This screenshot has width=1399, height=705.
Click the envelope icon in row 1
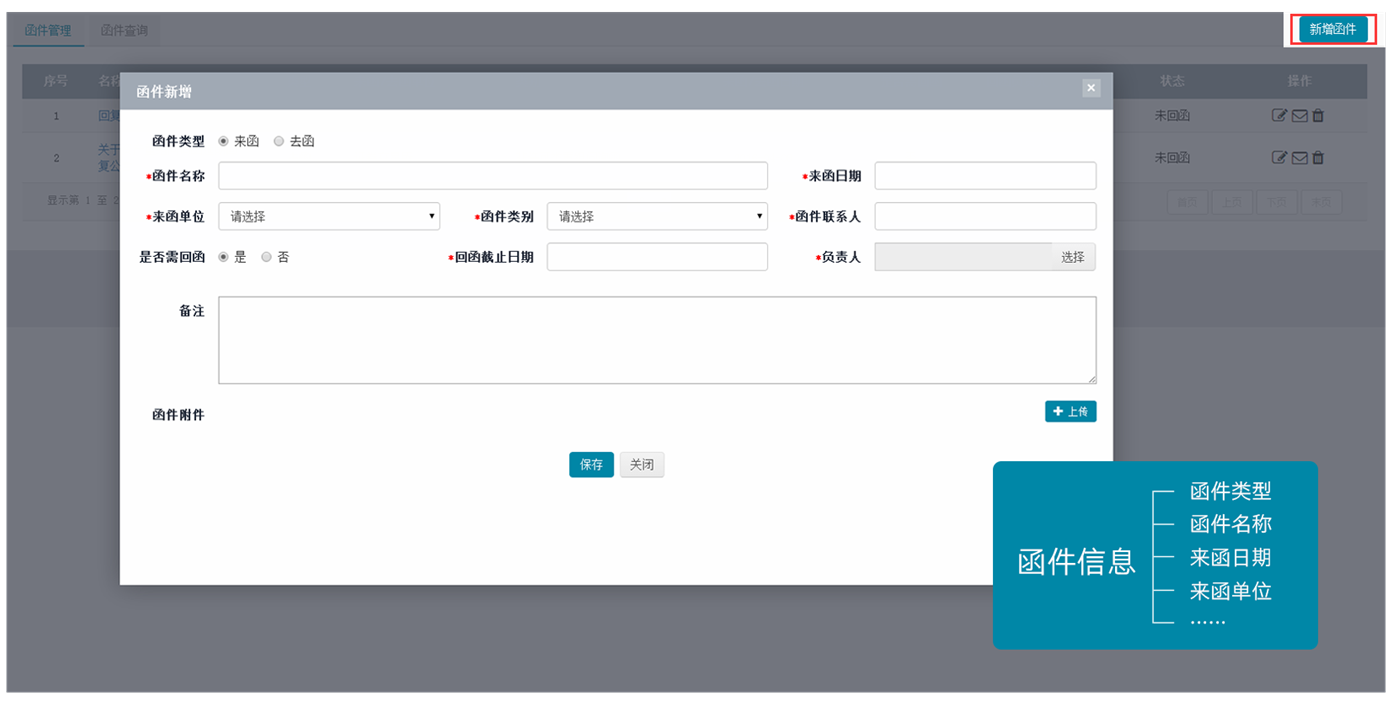pos(1299,116)
